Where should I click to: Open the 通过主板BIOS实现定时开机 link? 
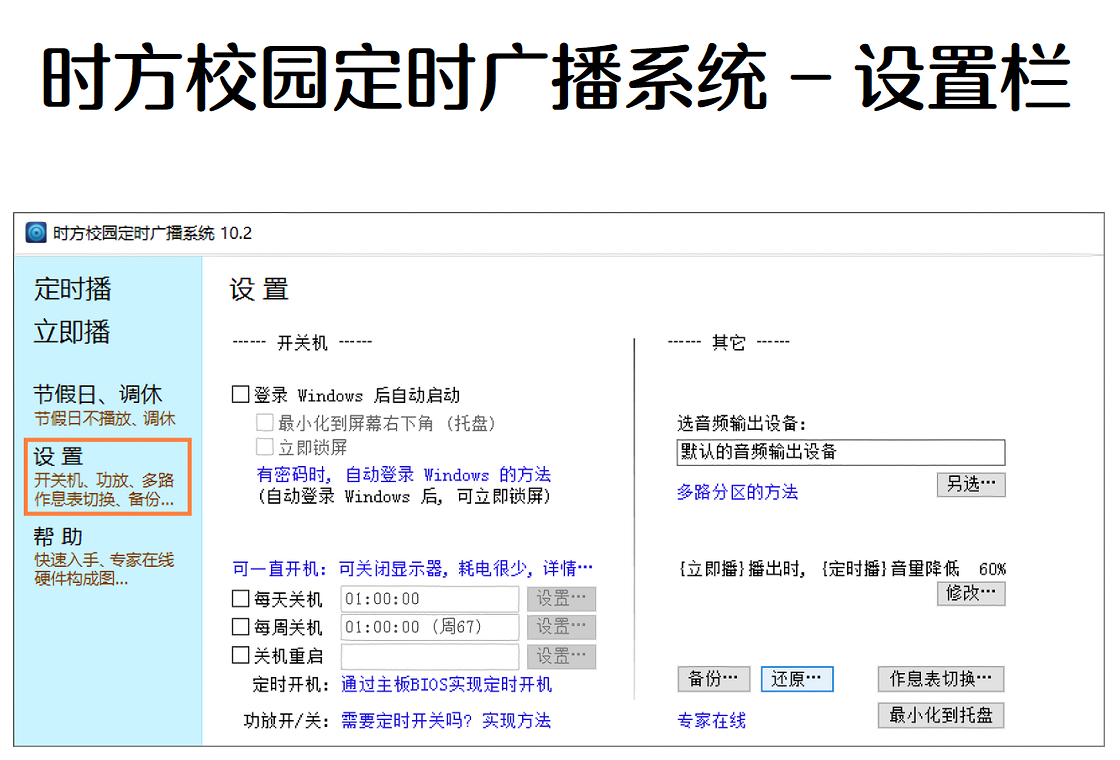tap(446, 685)
